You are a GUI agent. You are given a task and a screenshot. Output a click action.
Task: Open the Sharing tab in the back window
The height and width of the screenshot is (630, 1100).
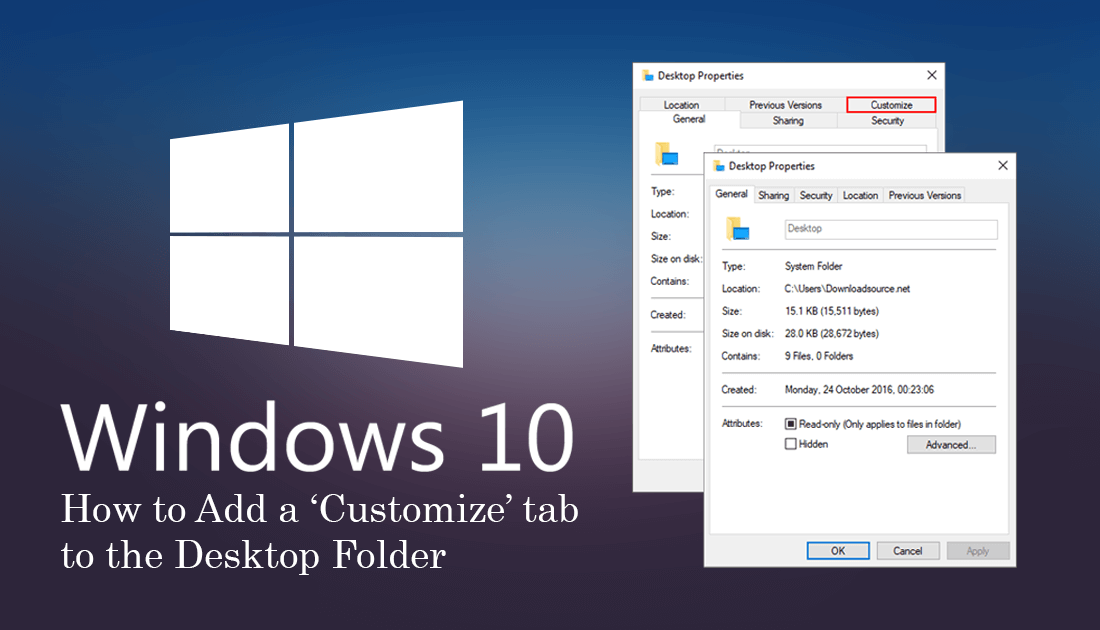tap(788, 121)
